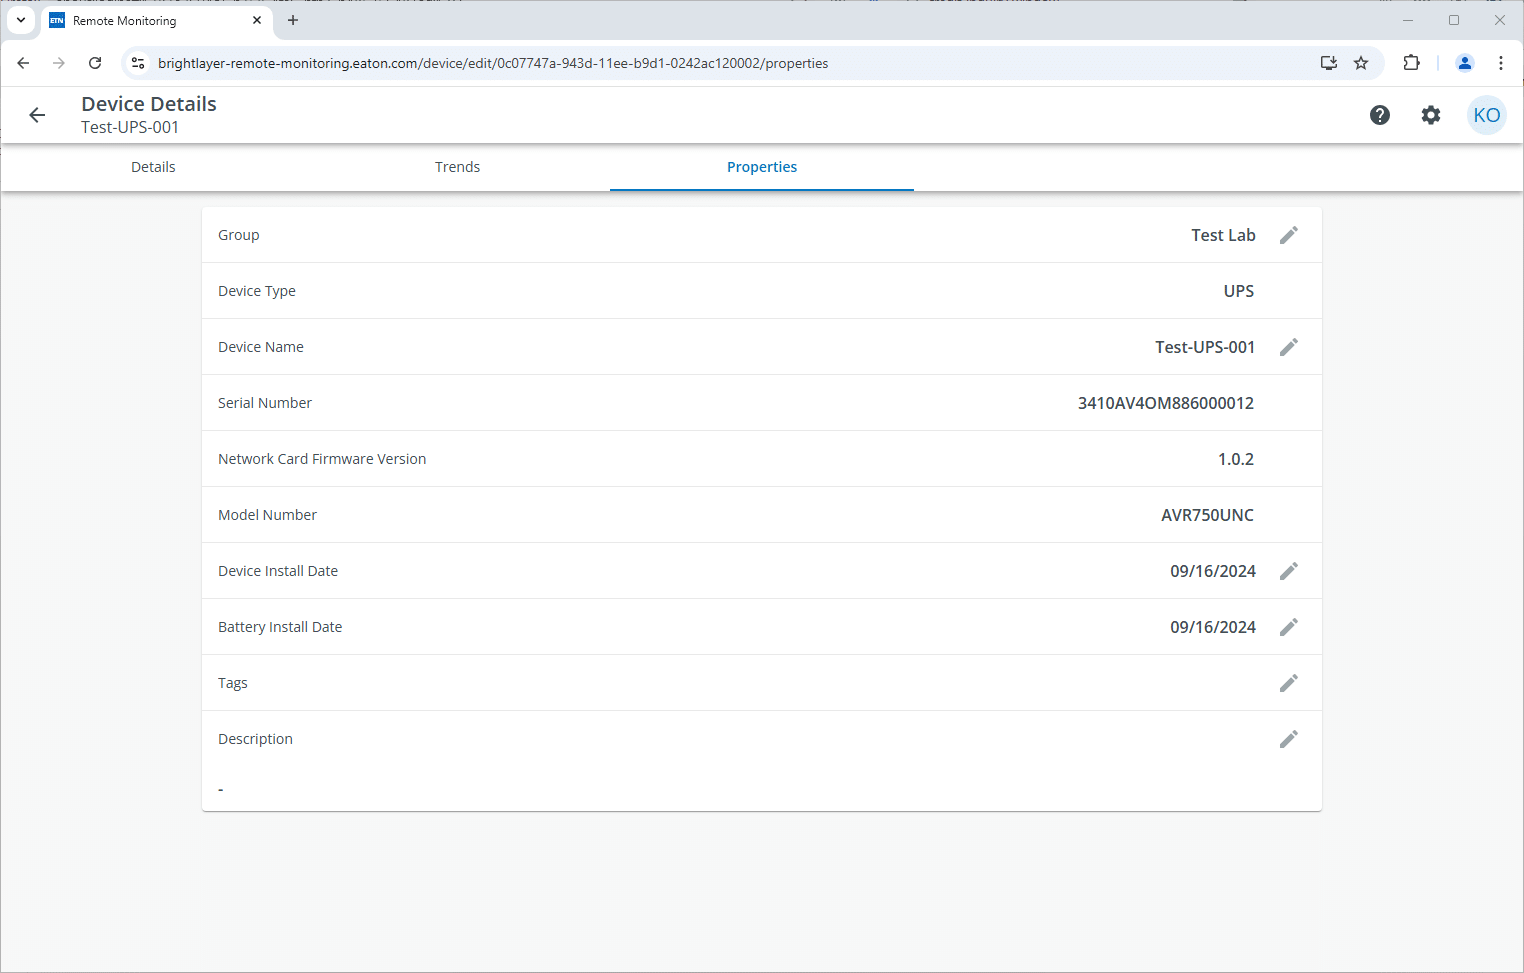1524x973 pixels.
Task: Click the serial number 3410AV4OM886000012
Action: [1166, 403]
